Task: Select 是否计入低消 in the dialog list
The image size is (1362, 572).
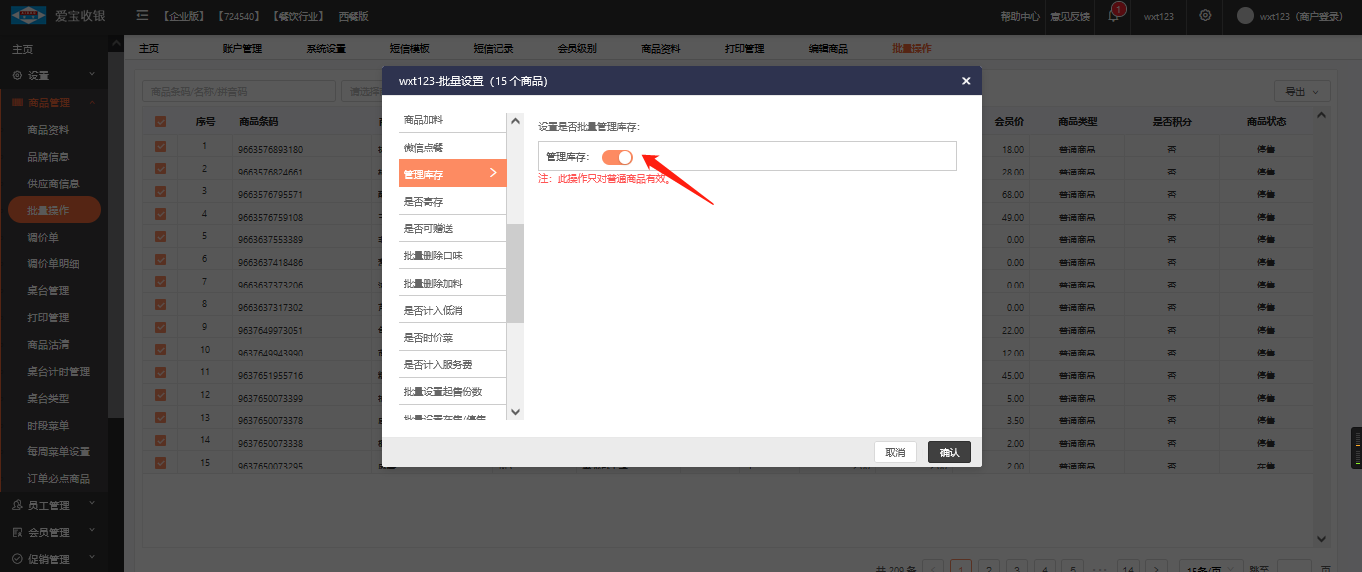Action: tap(452, 310)
